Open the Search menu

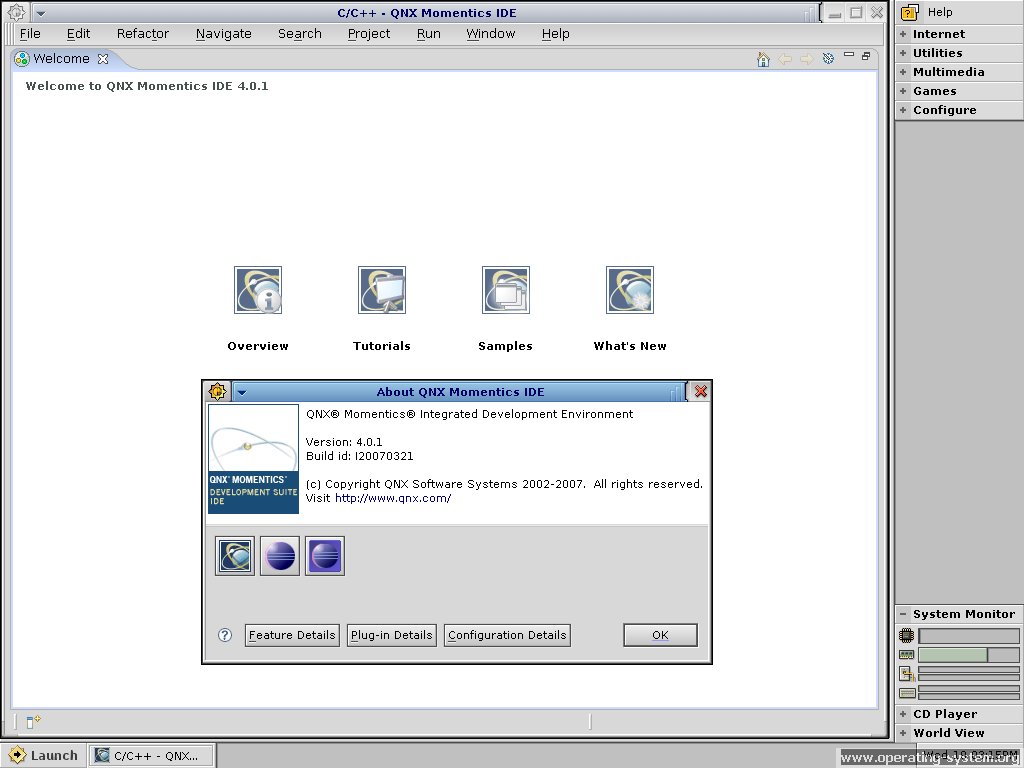300,34
